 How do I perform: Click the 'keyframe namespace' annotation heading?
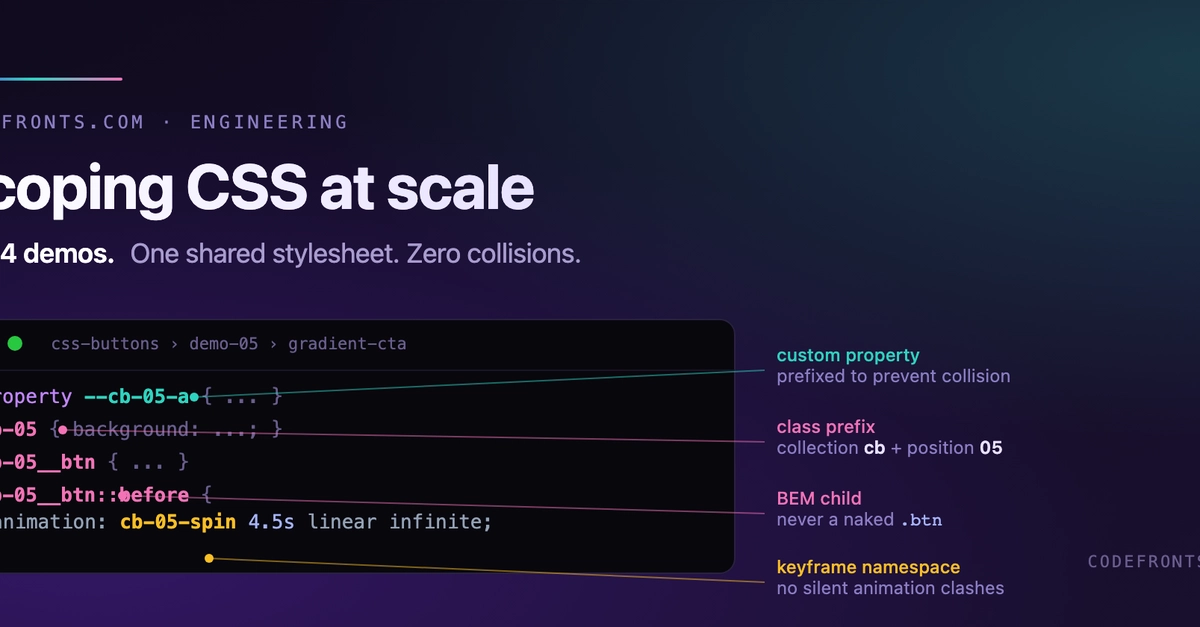(x=868, y=567)
